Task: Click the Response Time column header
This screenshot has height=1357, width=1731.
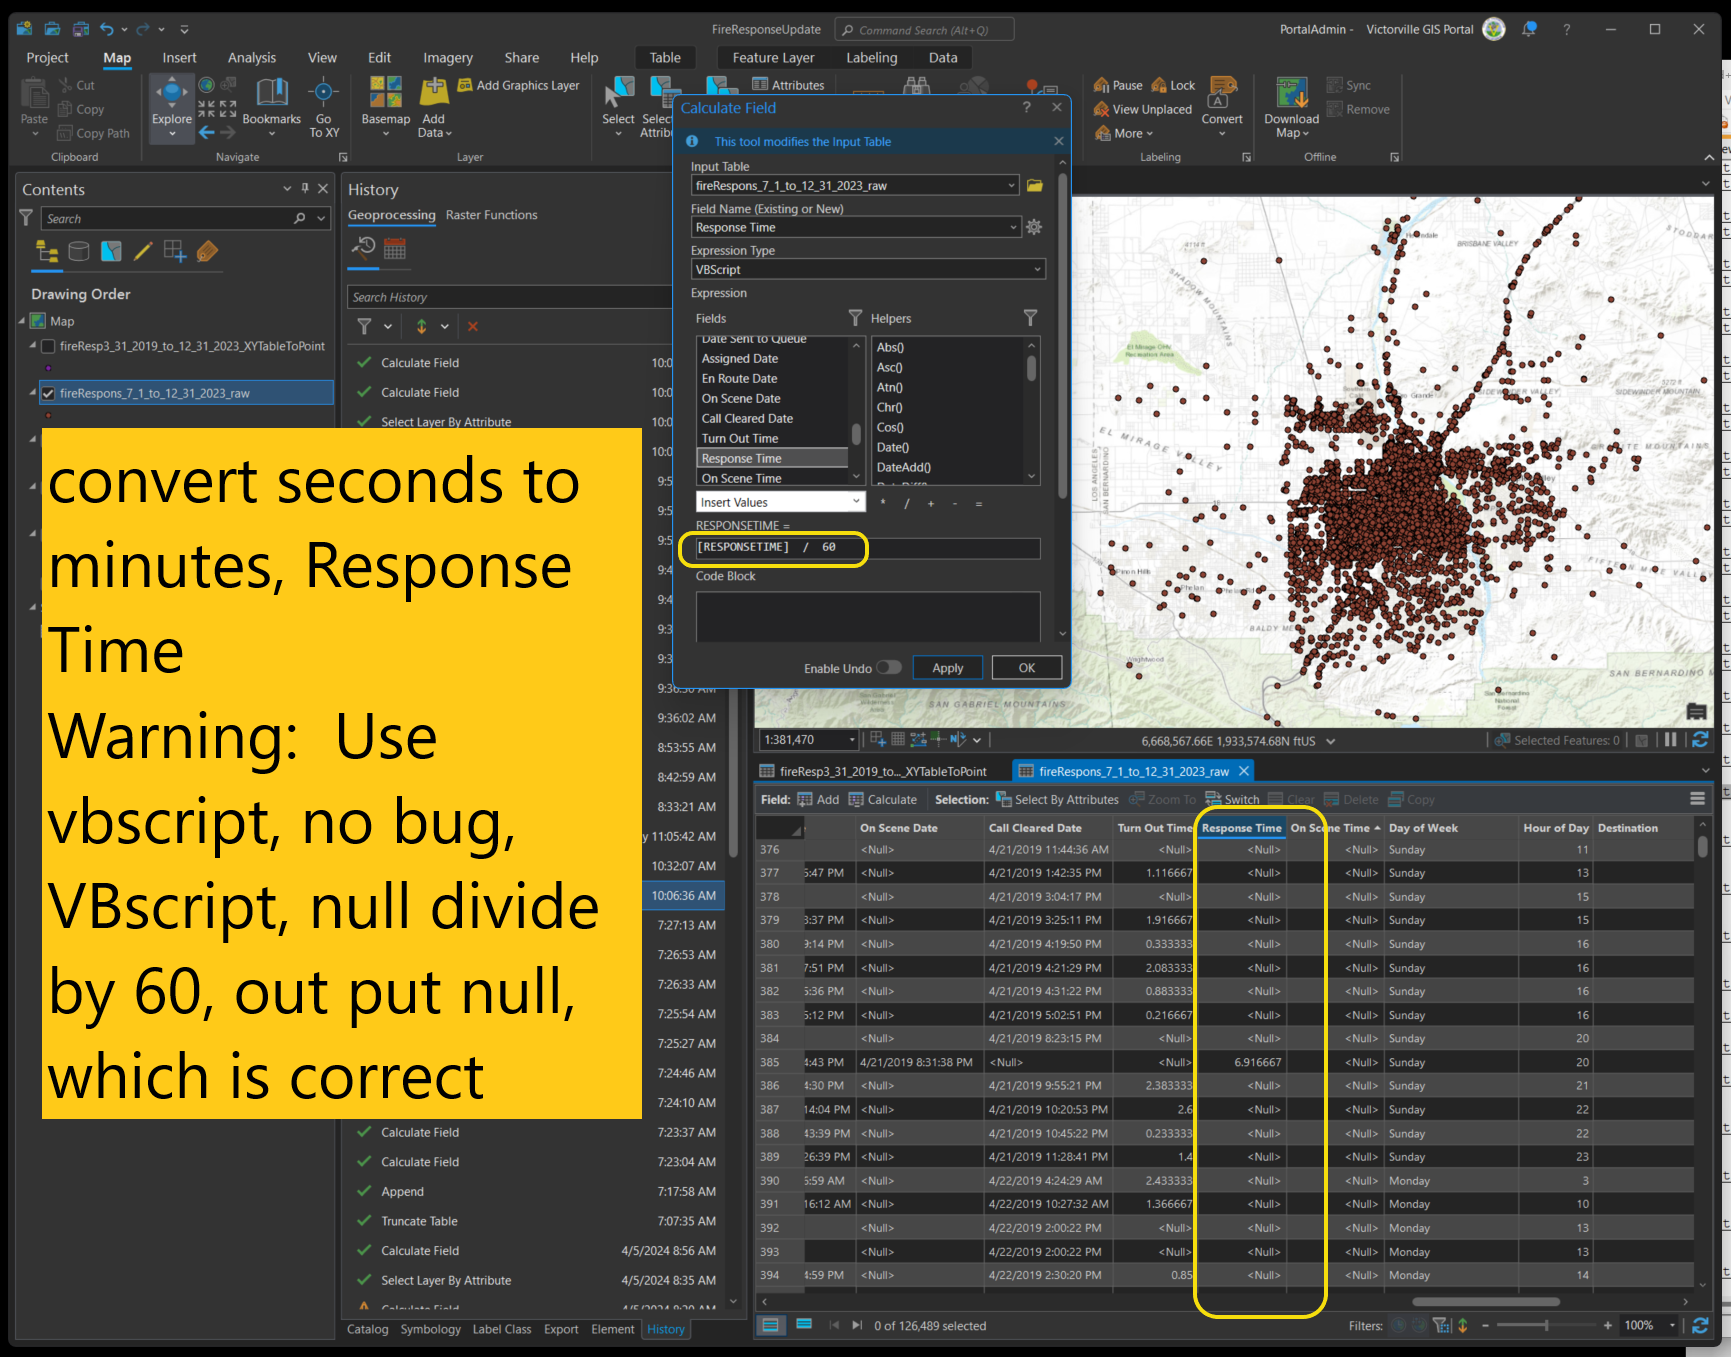Action: pyautogui.click(x=1241, y=828)
